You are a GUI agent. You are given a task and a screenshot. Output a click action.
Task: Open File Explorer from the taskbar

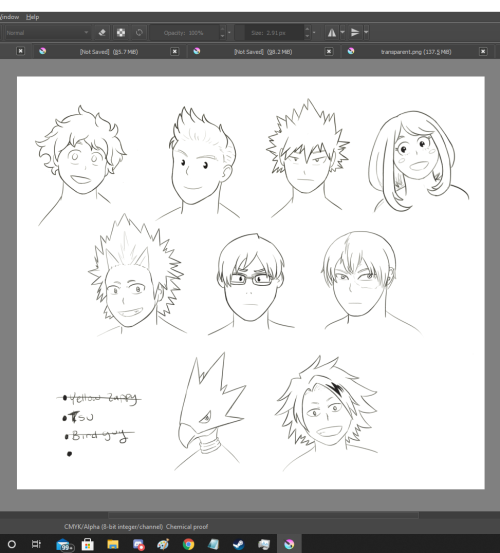pos(112,545)
